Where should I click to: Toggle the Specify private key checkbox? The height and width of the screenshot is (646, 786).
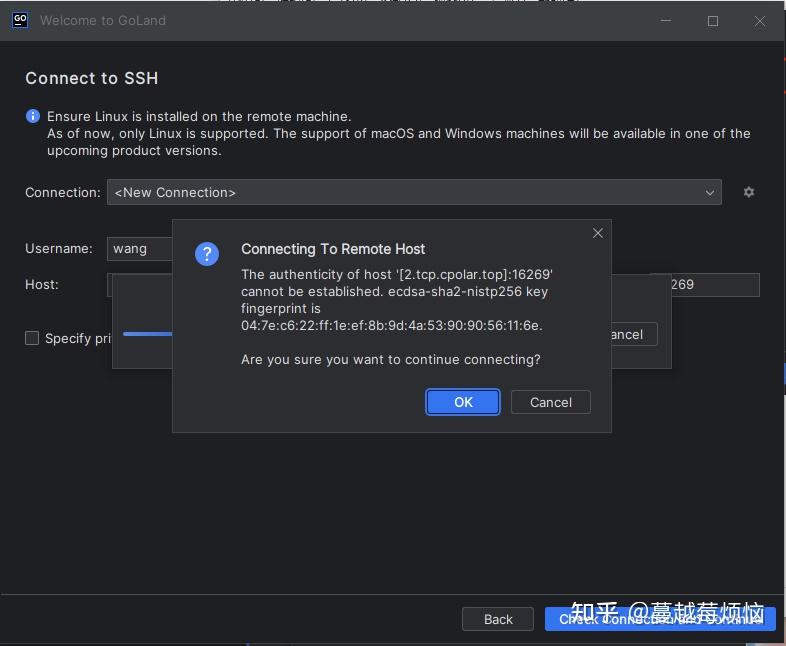pyautogui.click(x=33, y=338)
